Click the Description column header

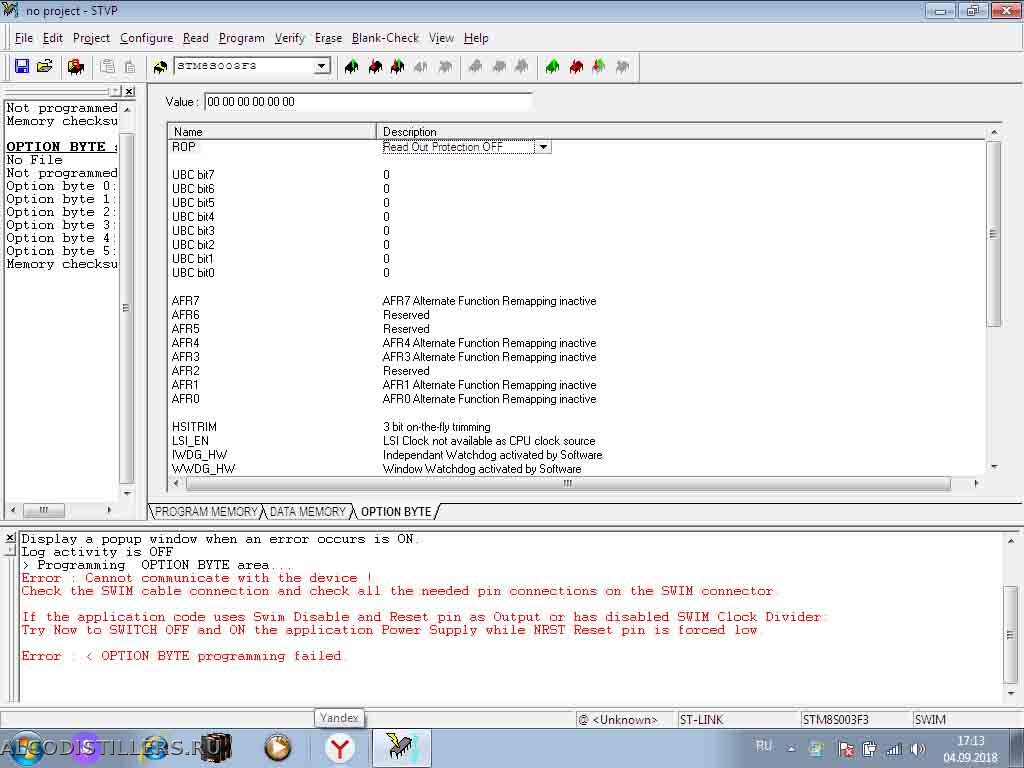tap(682, 131)
